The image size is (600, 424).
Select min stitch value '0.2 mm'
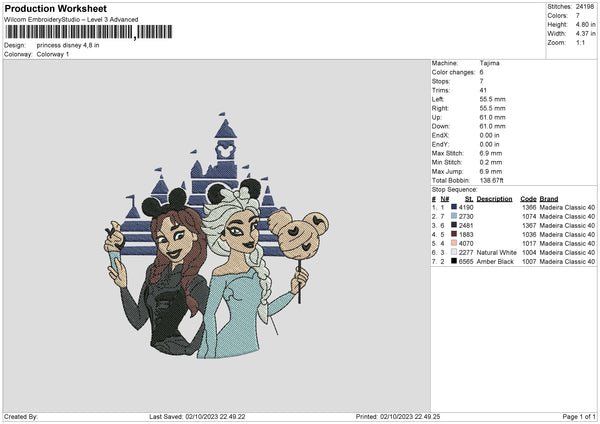(x=492, y=162)
